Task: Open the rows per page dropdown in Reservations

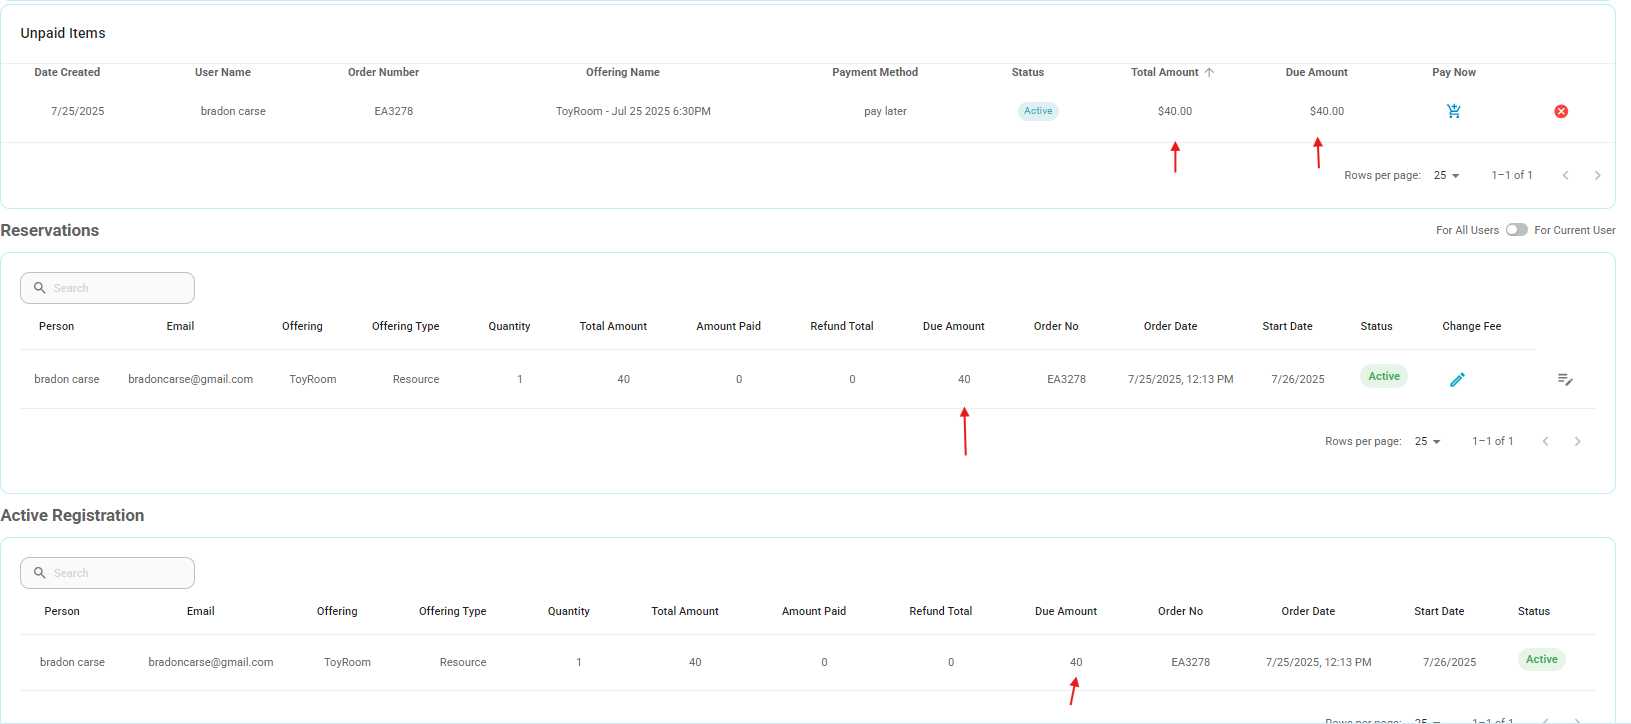Action: point(1427,441)
